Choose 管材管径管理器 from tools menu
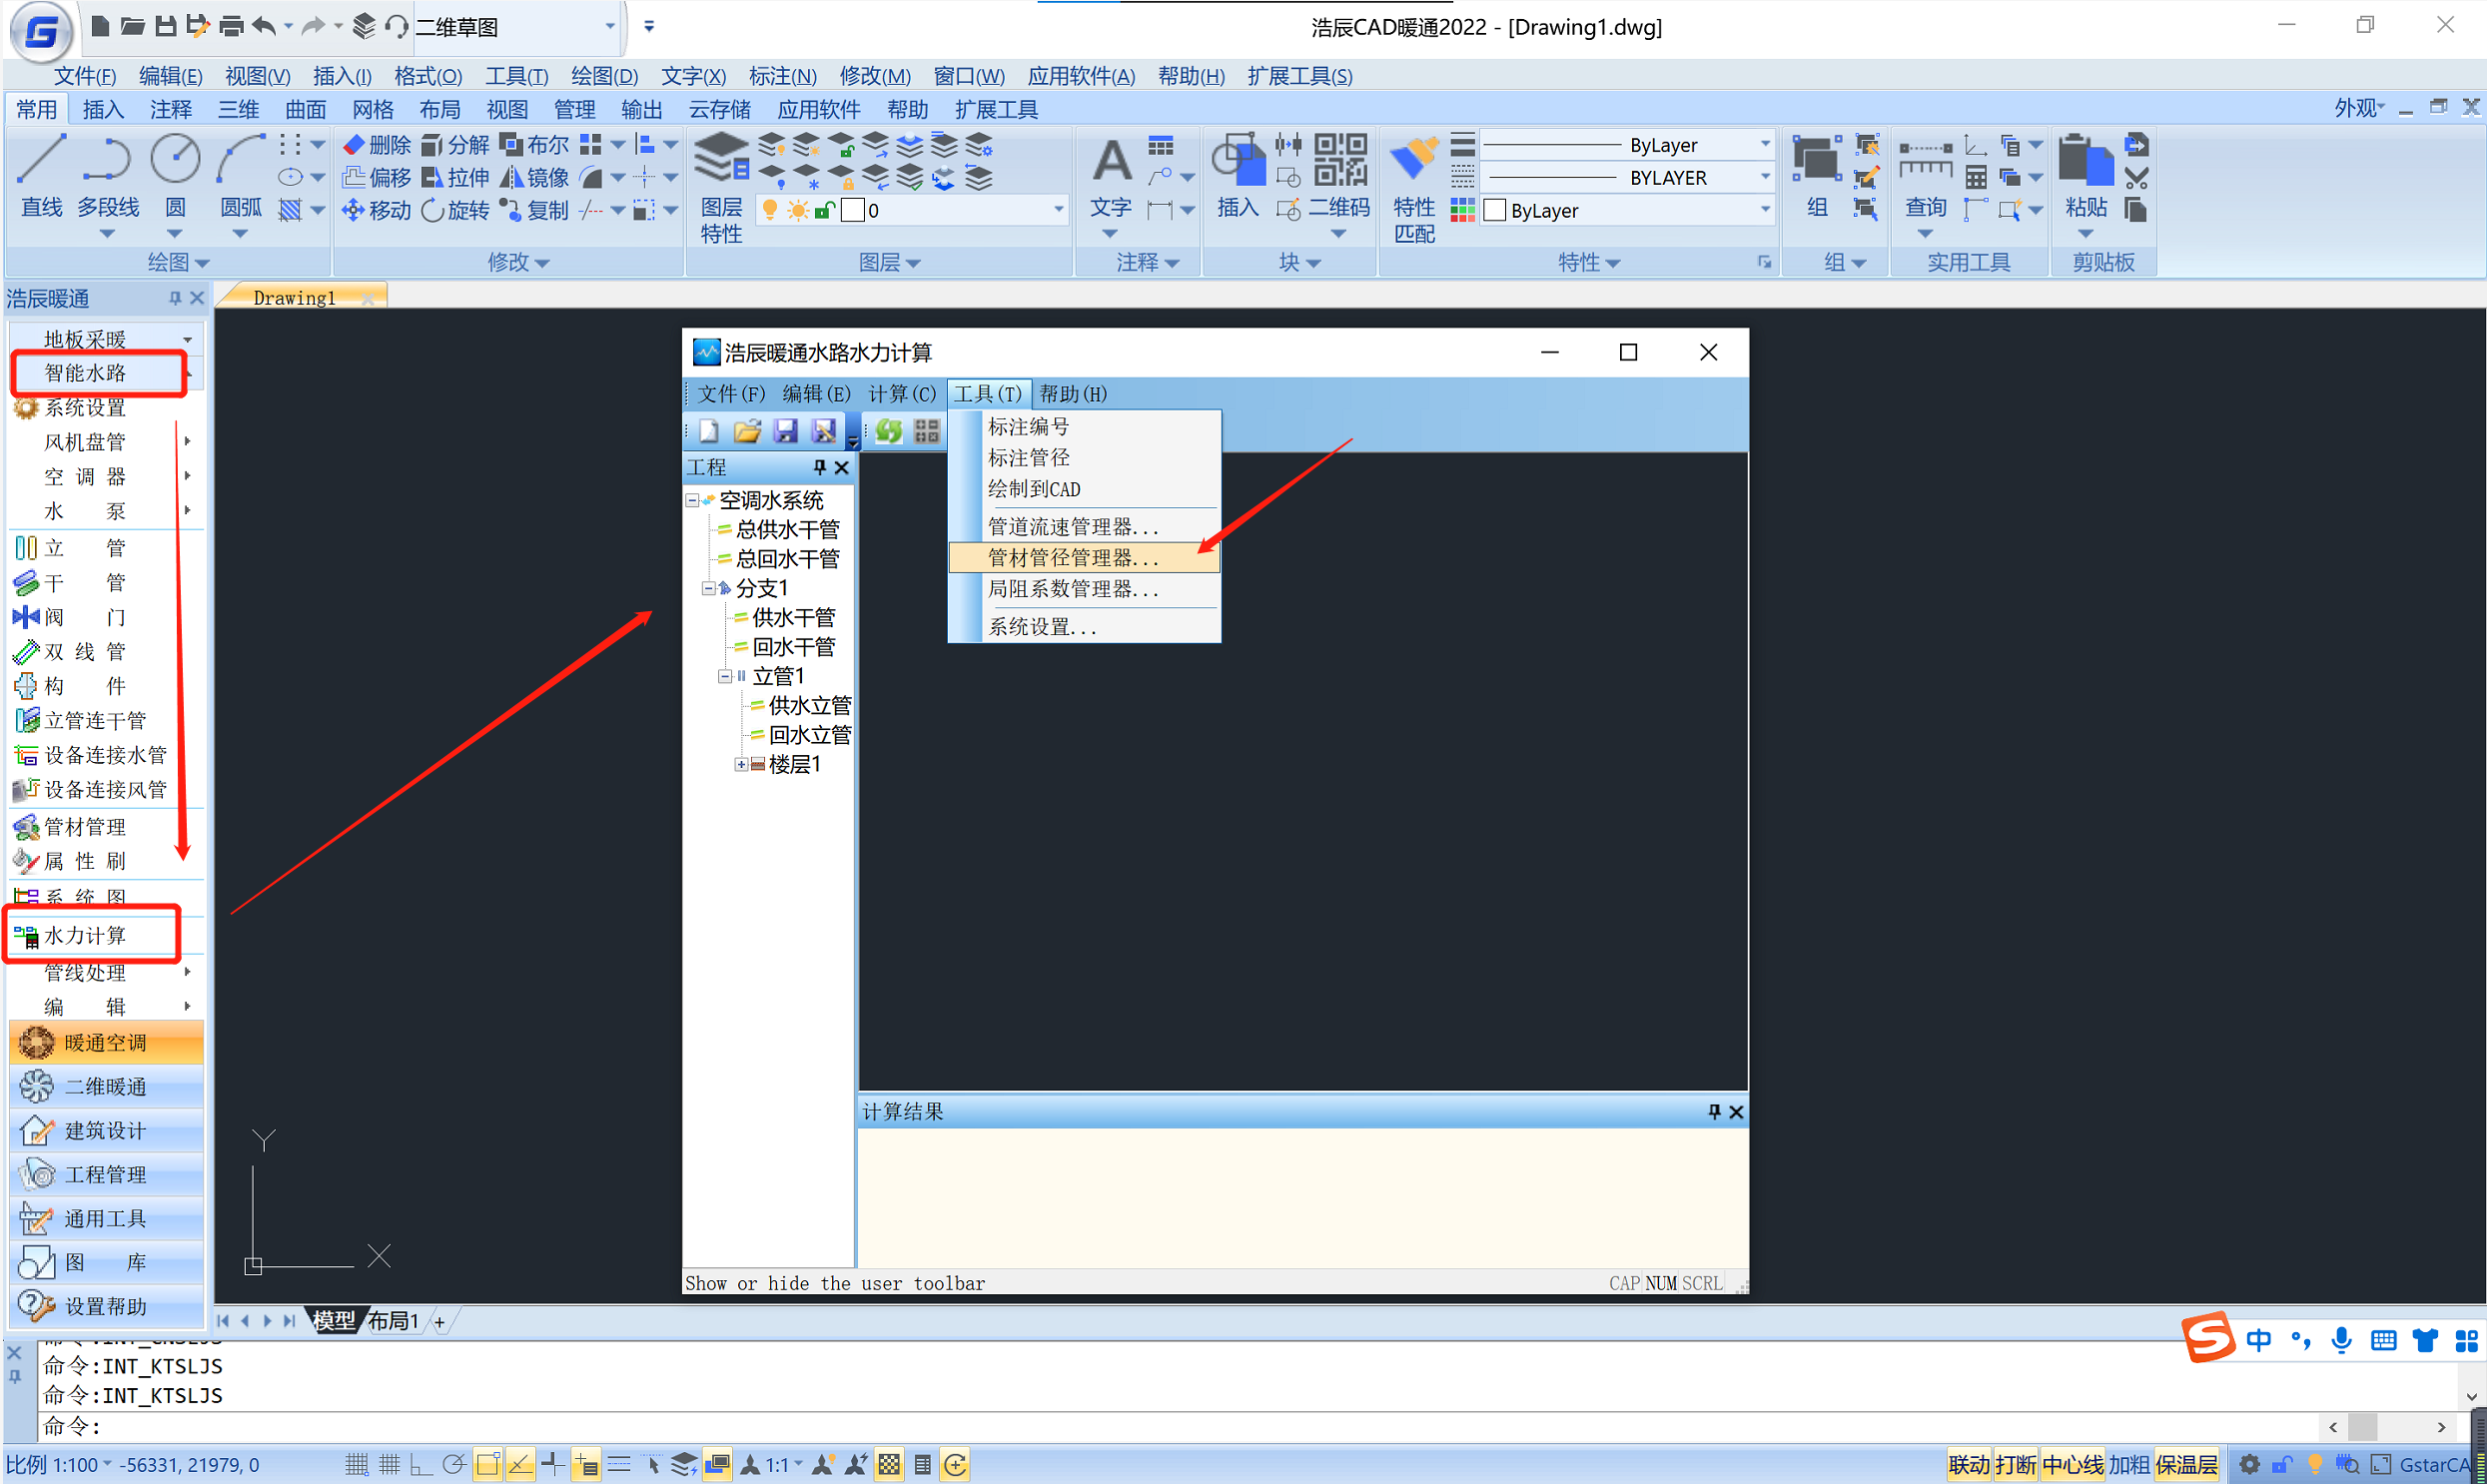This screenshot has height=1484, width=2487. [x=1072, y=558]
